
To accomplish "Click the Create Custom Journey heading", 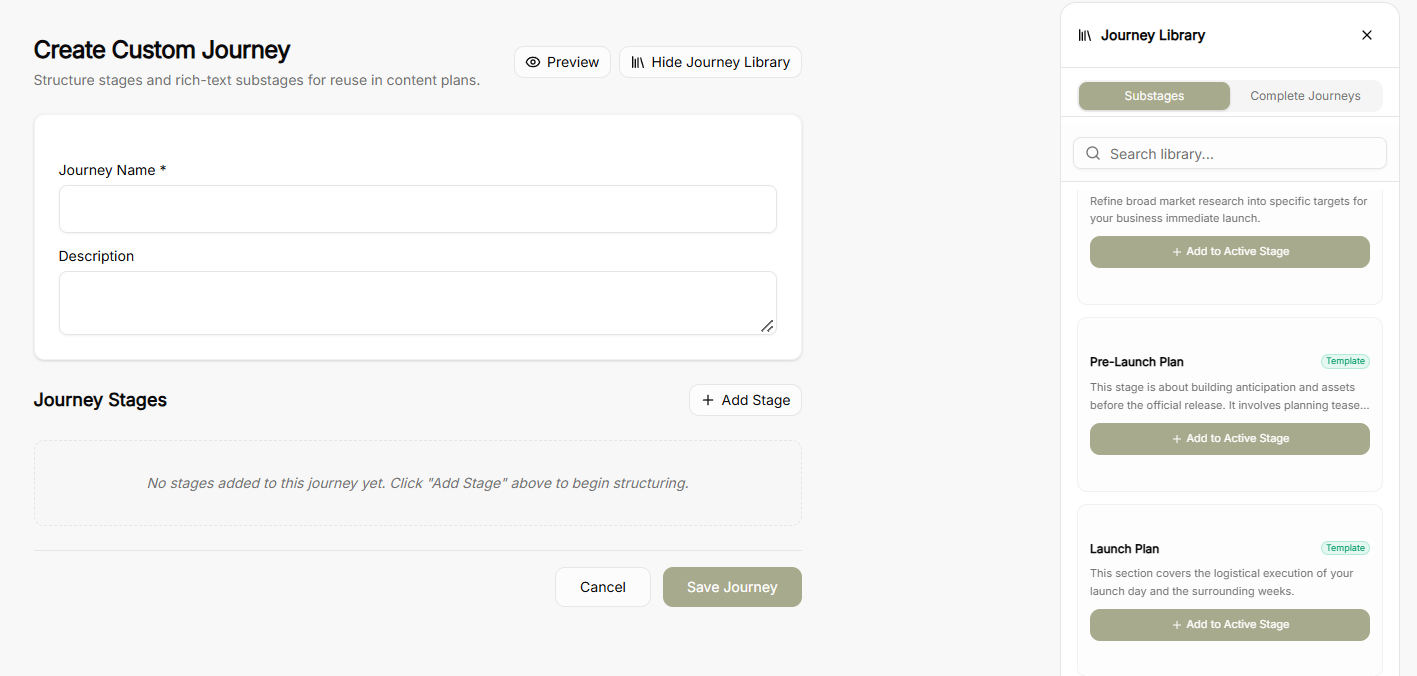I will (162, 50).
